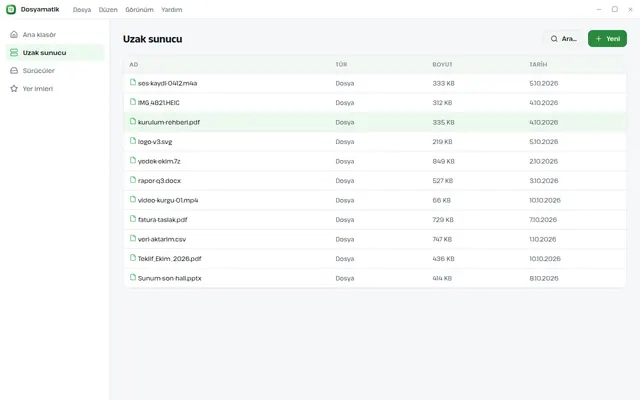Click the 747 KB size cell
Screen dimensions: 640x400
pos(442,239)
